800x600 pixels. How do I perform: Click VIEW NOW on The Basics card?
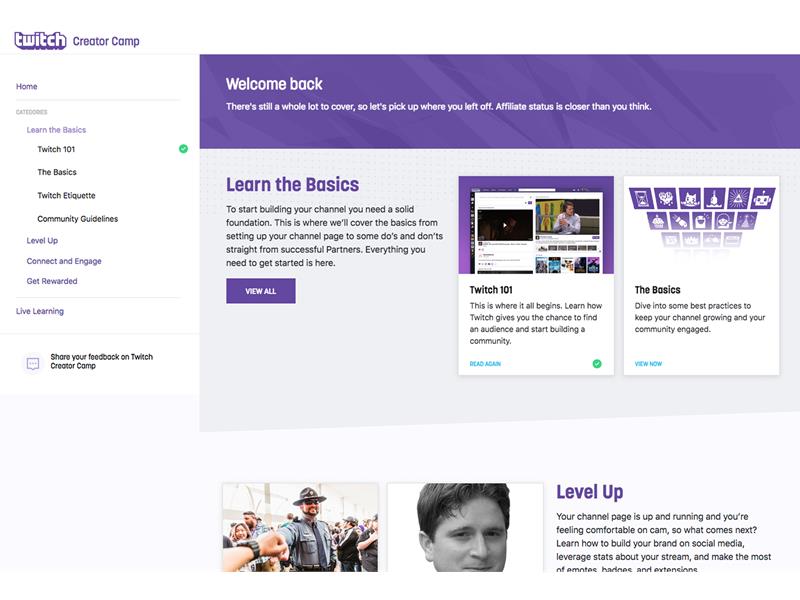coord(648,364)
